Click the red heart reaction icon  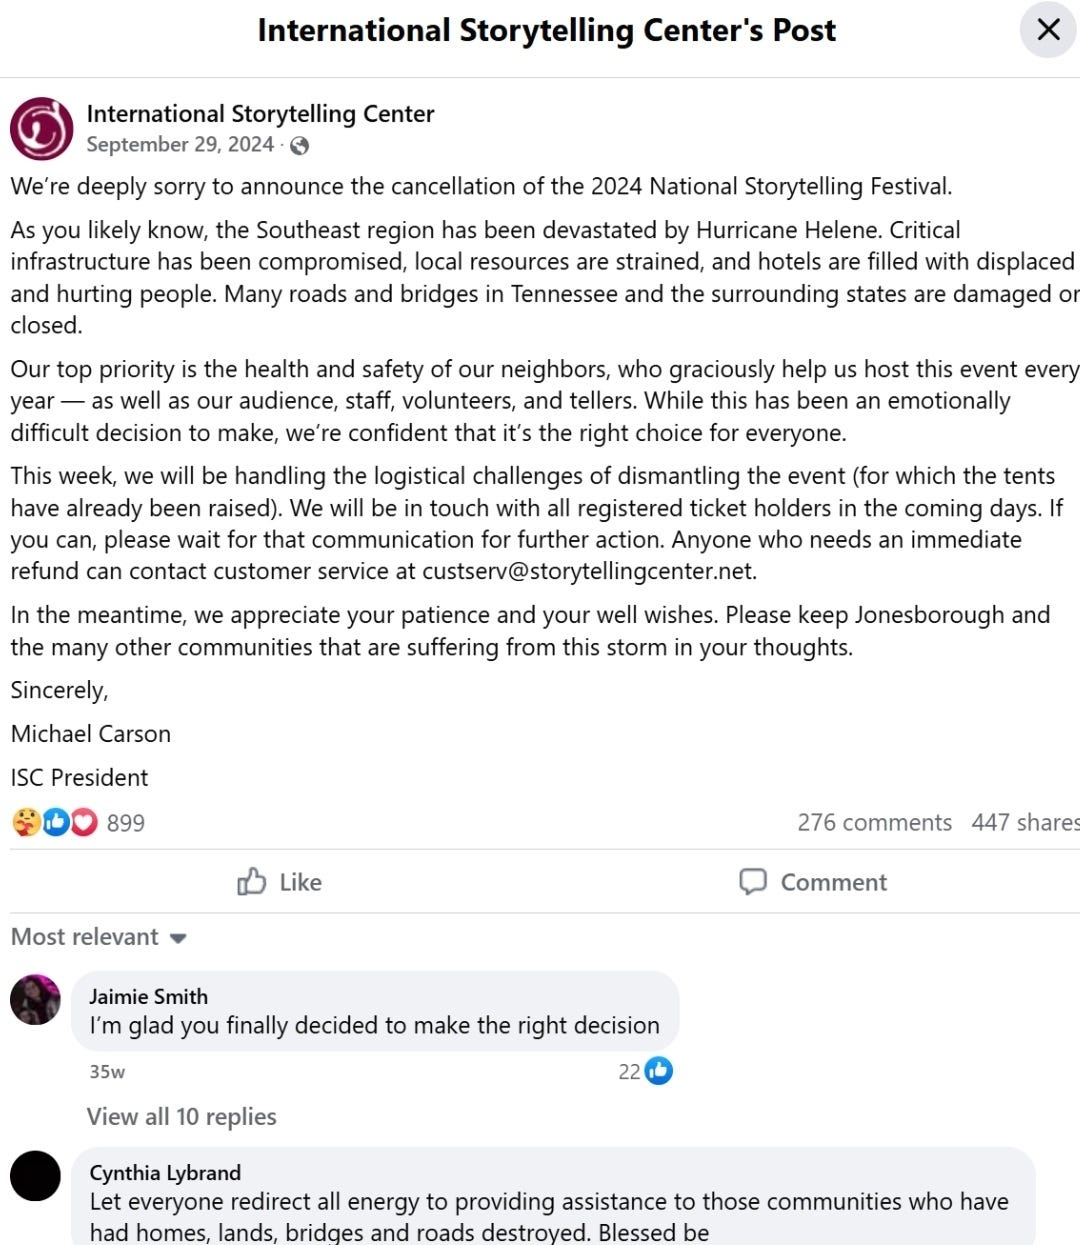(x=84, y=822)
